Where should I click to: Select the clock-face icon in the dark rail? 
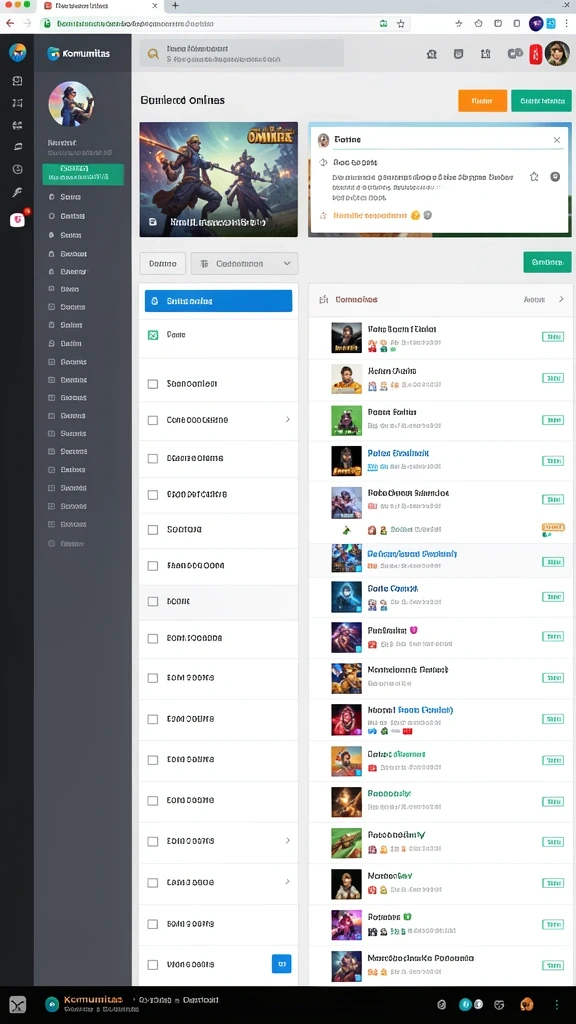[18, 169]
